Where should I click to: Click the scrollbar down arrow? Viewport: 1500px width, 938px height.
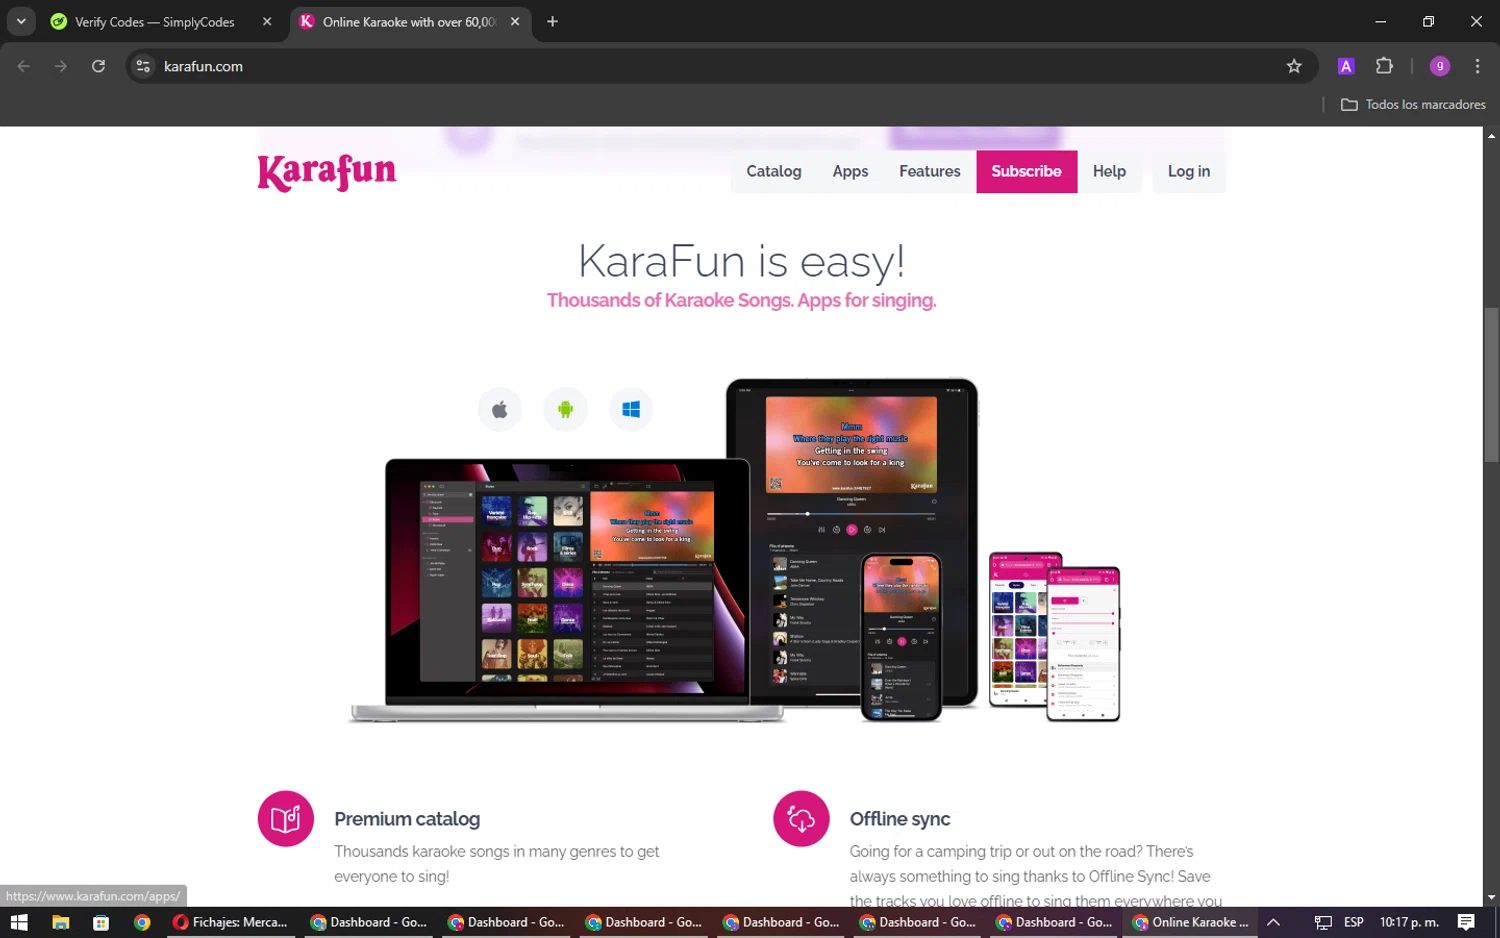(1491, 898)
